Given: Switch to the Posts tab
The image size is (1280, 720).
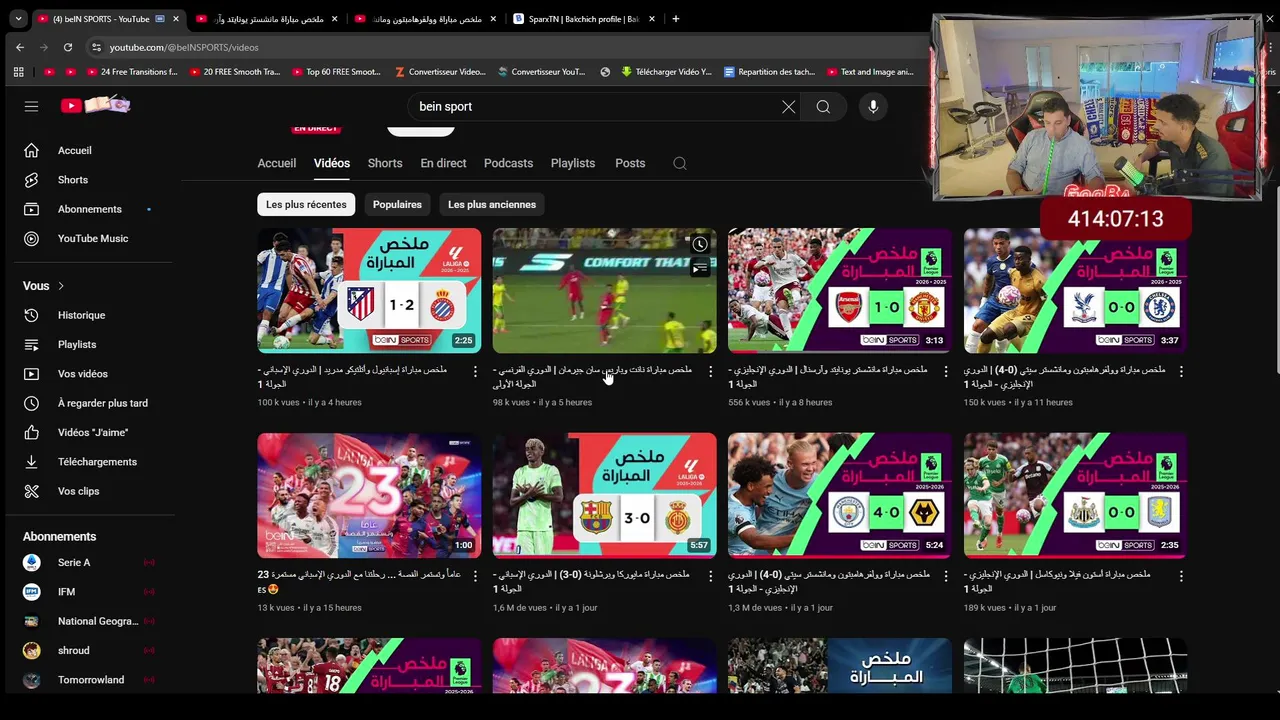Looking at the screenshot, I should [630, 163].
